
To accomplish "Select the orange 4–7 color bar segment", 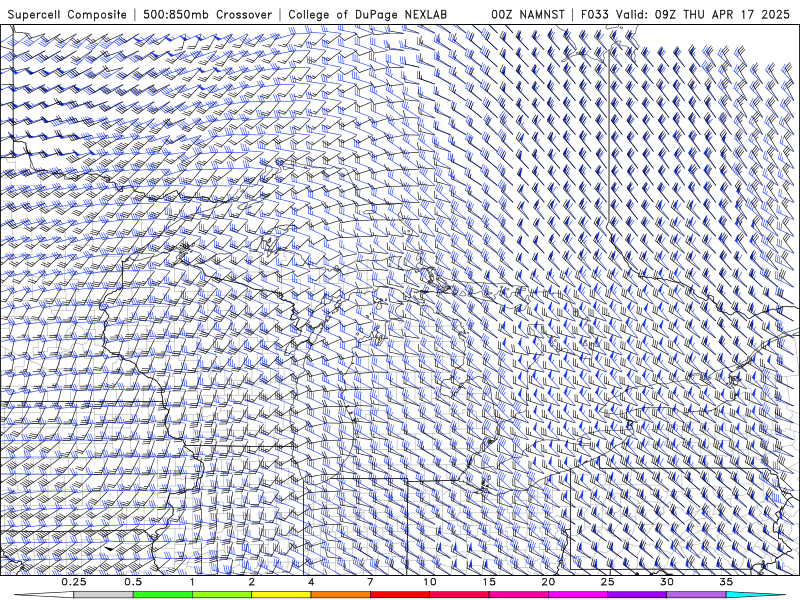I will point(340,595).
